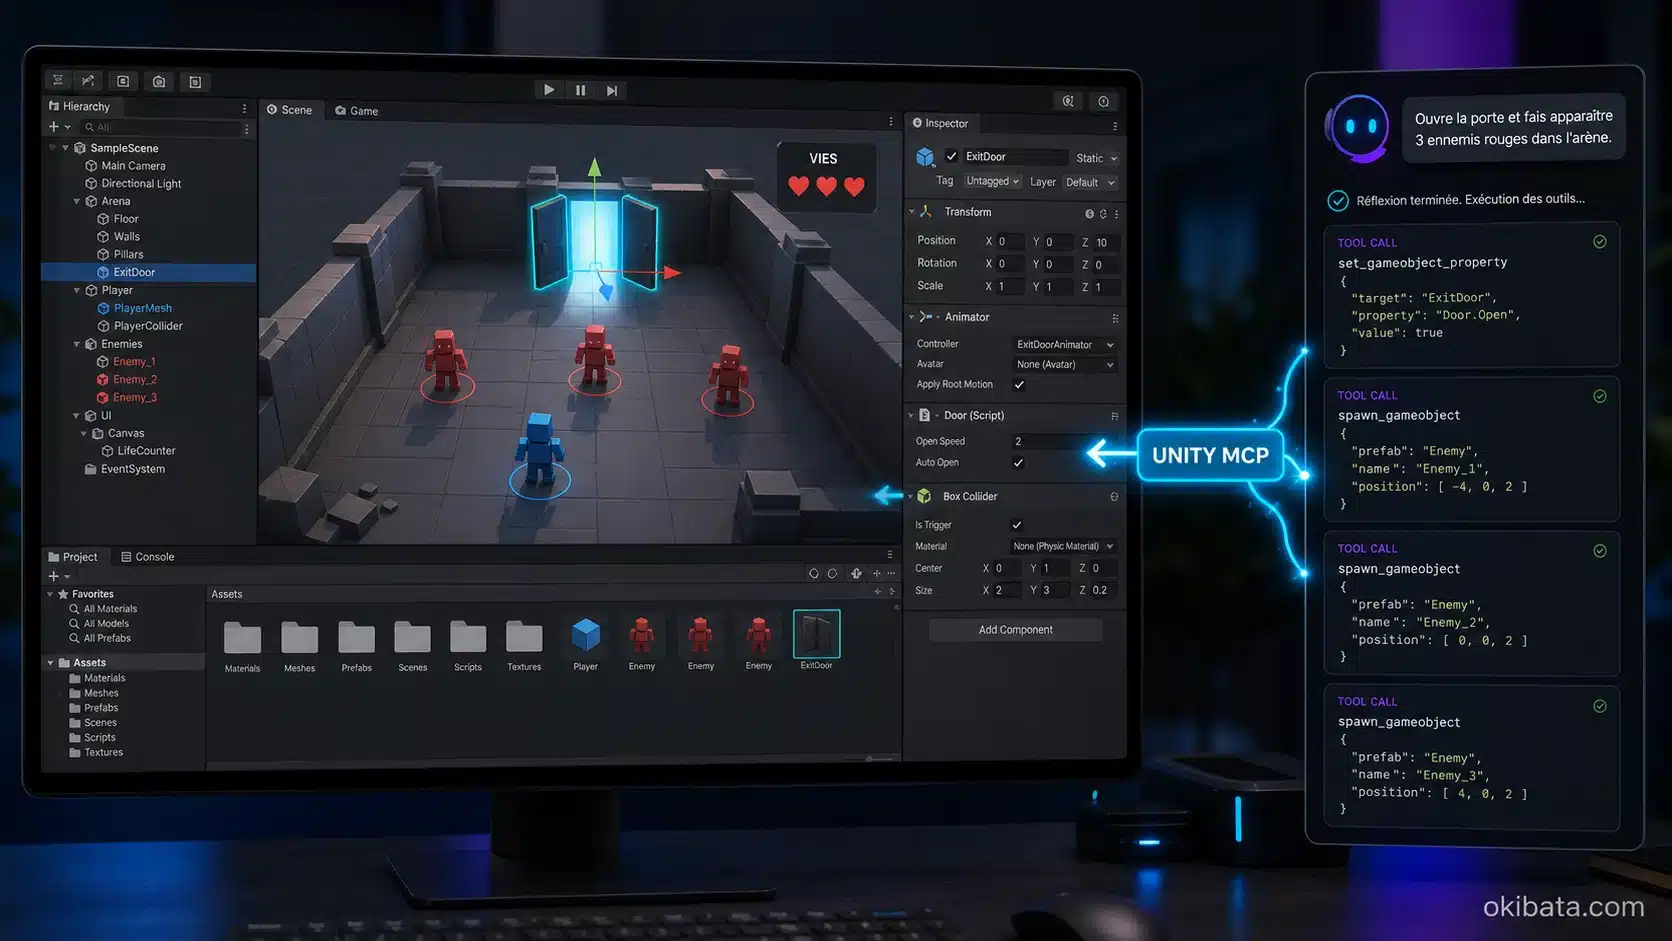Toggle the Is Trigger checkbox
The width and height of the screenshot is (1672, 941).
(1017, 525)
